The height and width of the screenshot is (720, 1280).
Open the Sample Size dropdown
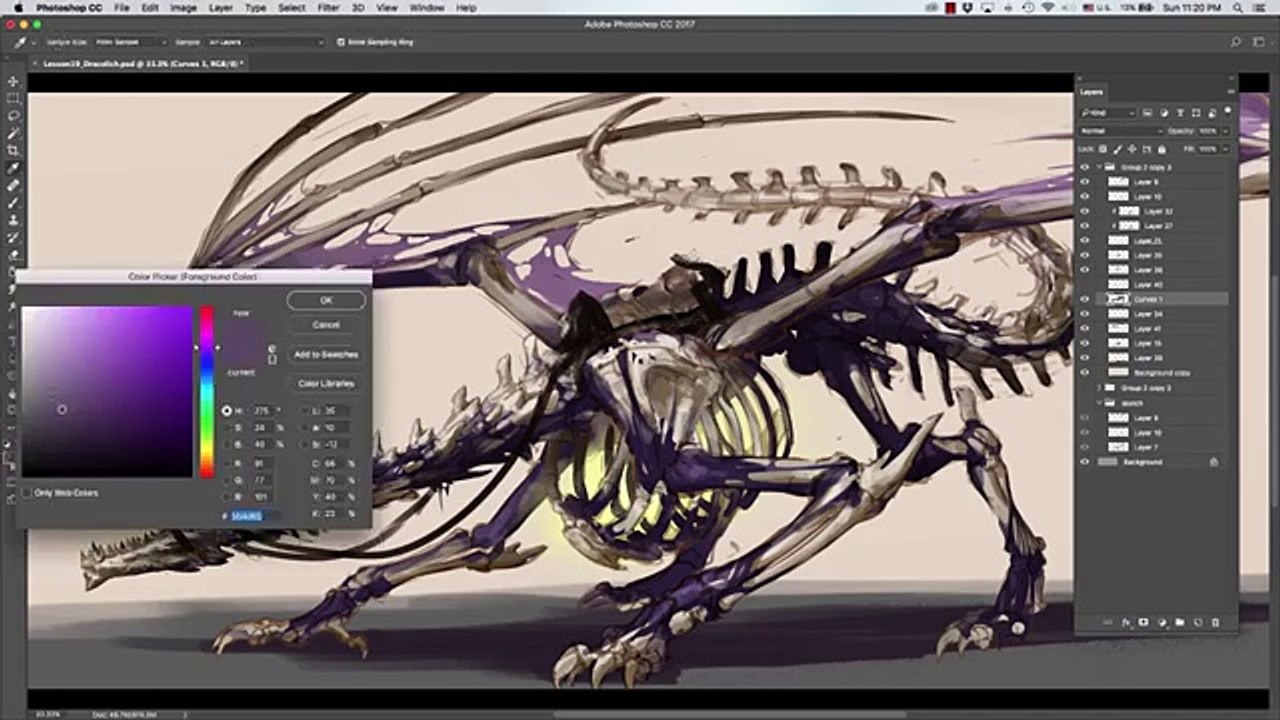coord(130,42)
